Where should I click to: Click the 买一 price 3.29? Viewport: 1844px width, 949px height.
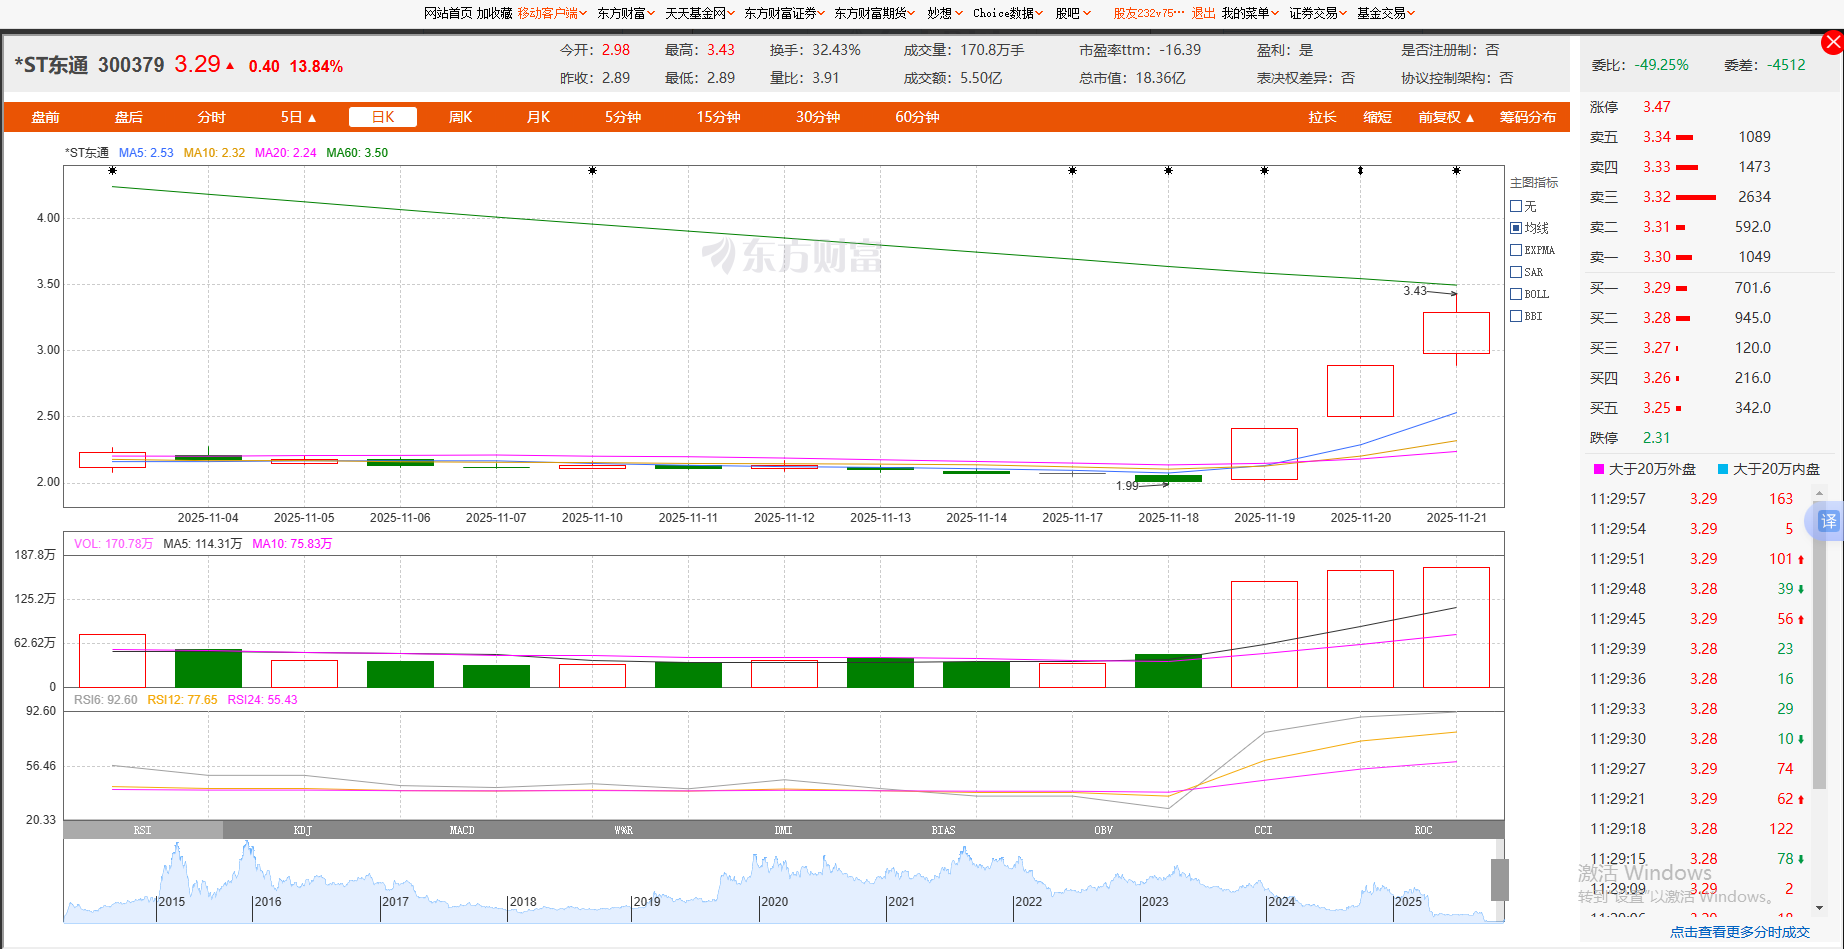(1657, 288)
